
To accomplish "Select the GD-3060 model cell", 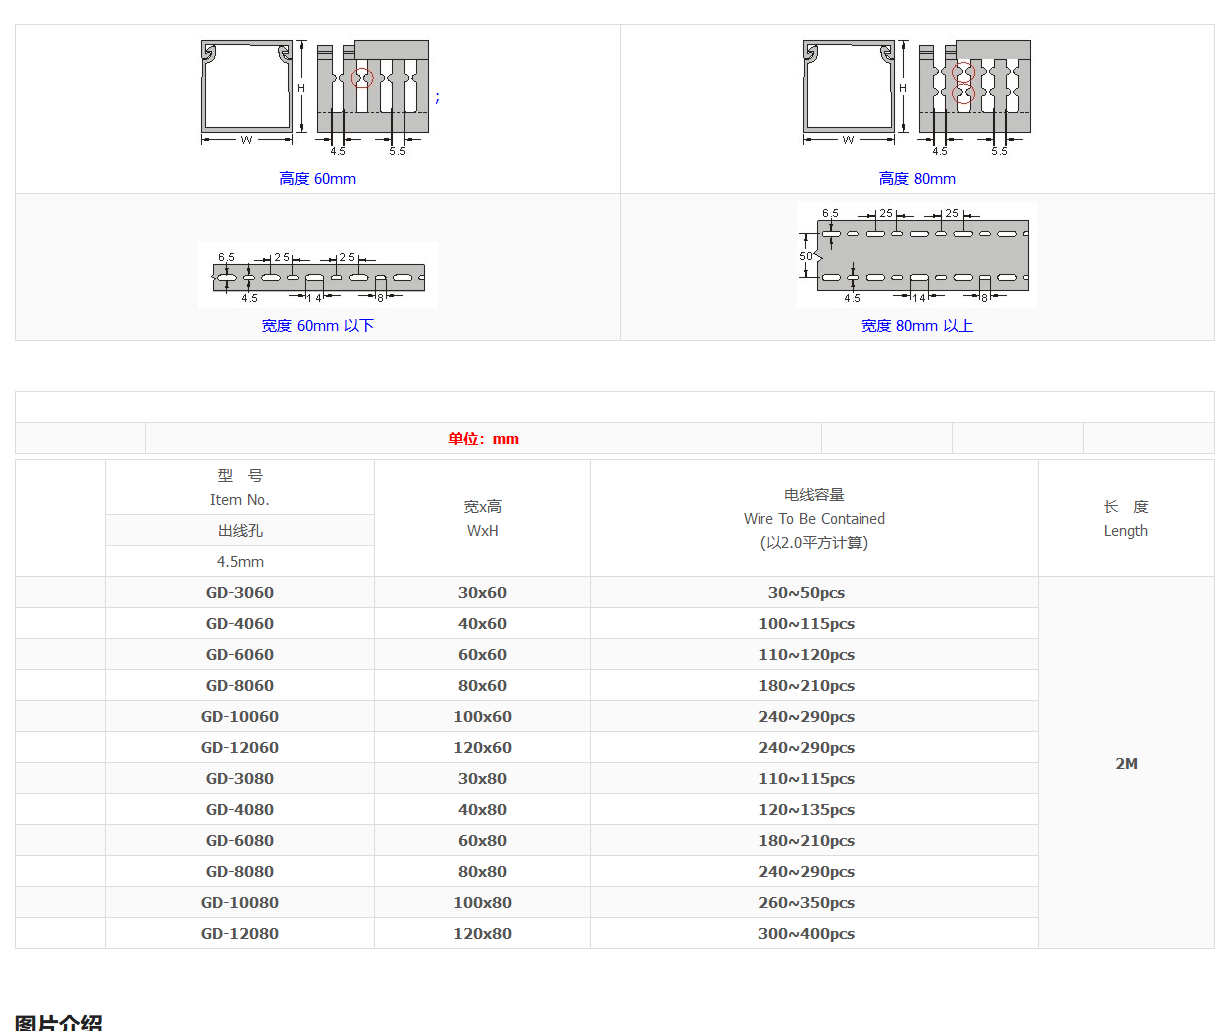I will 240,593.
